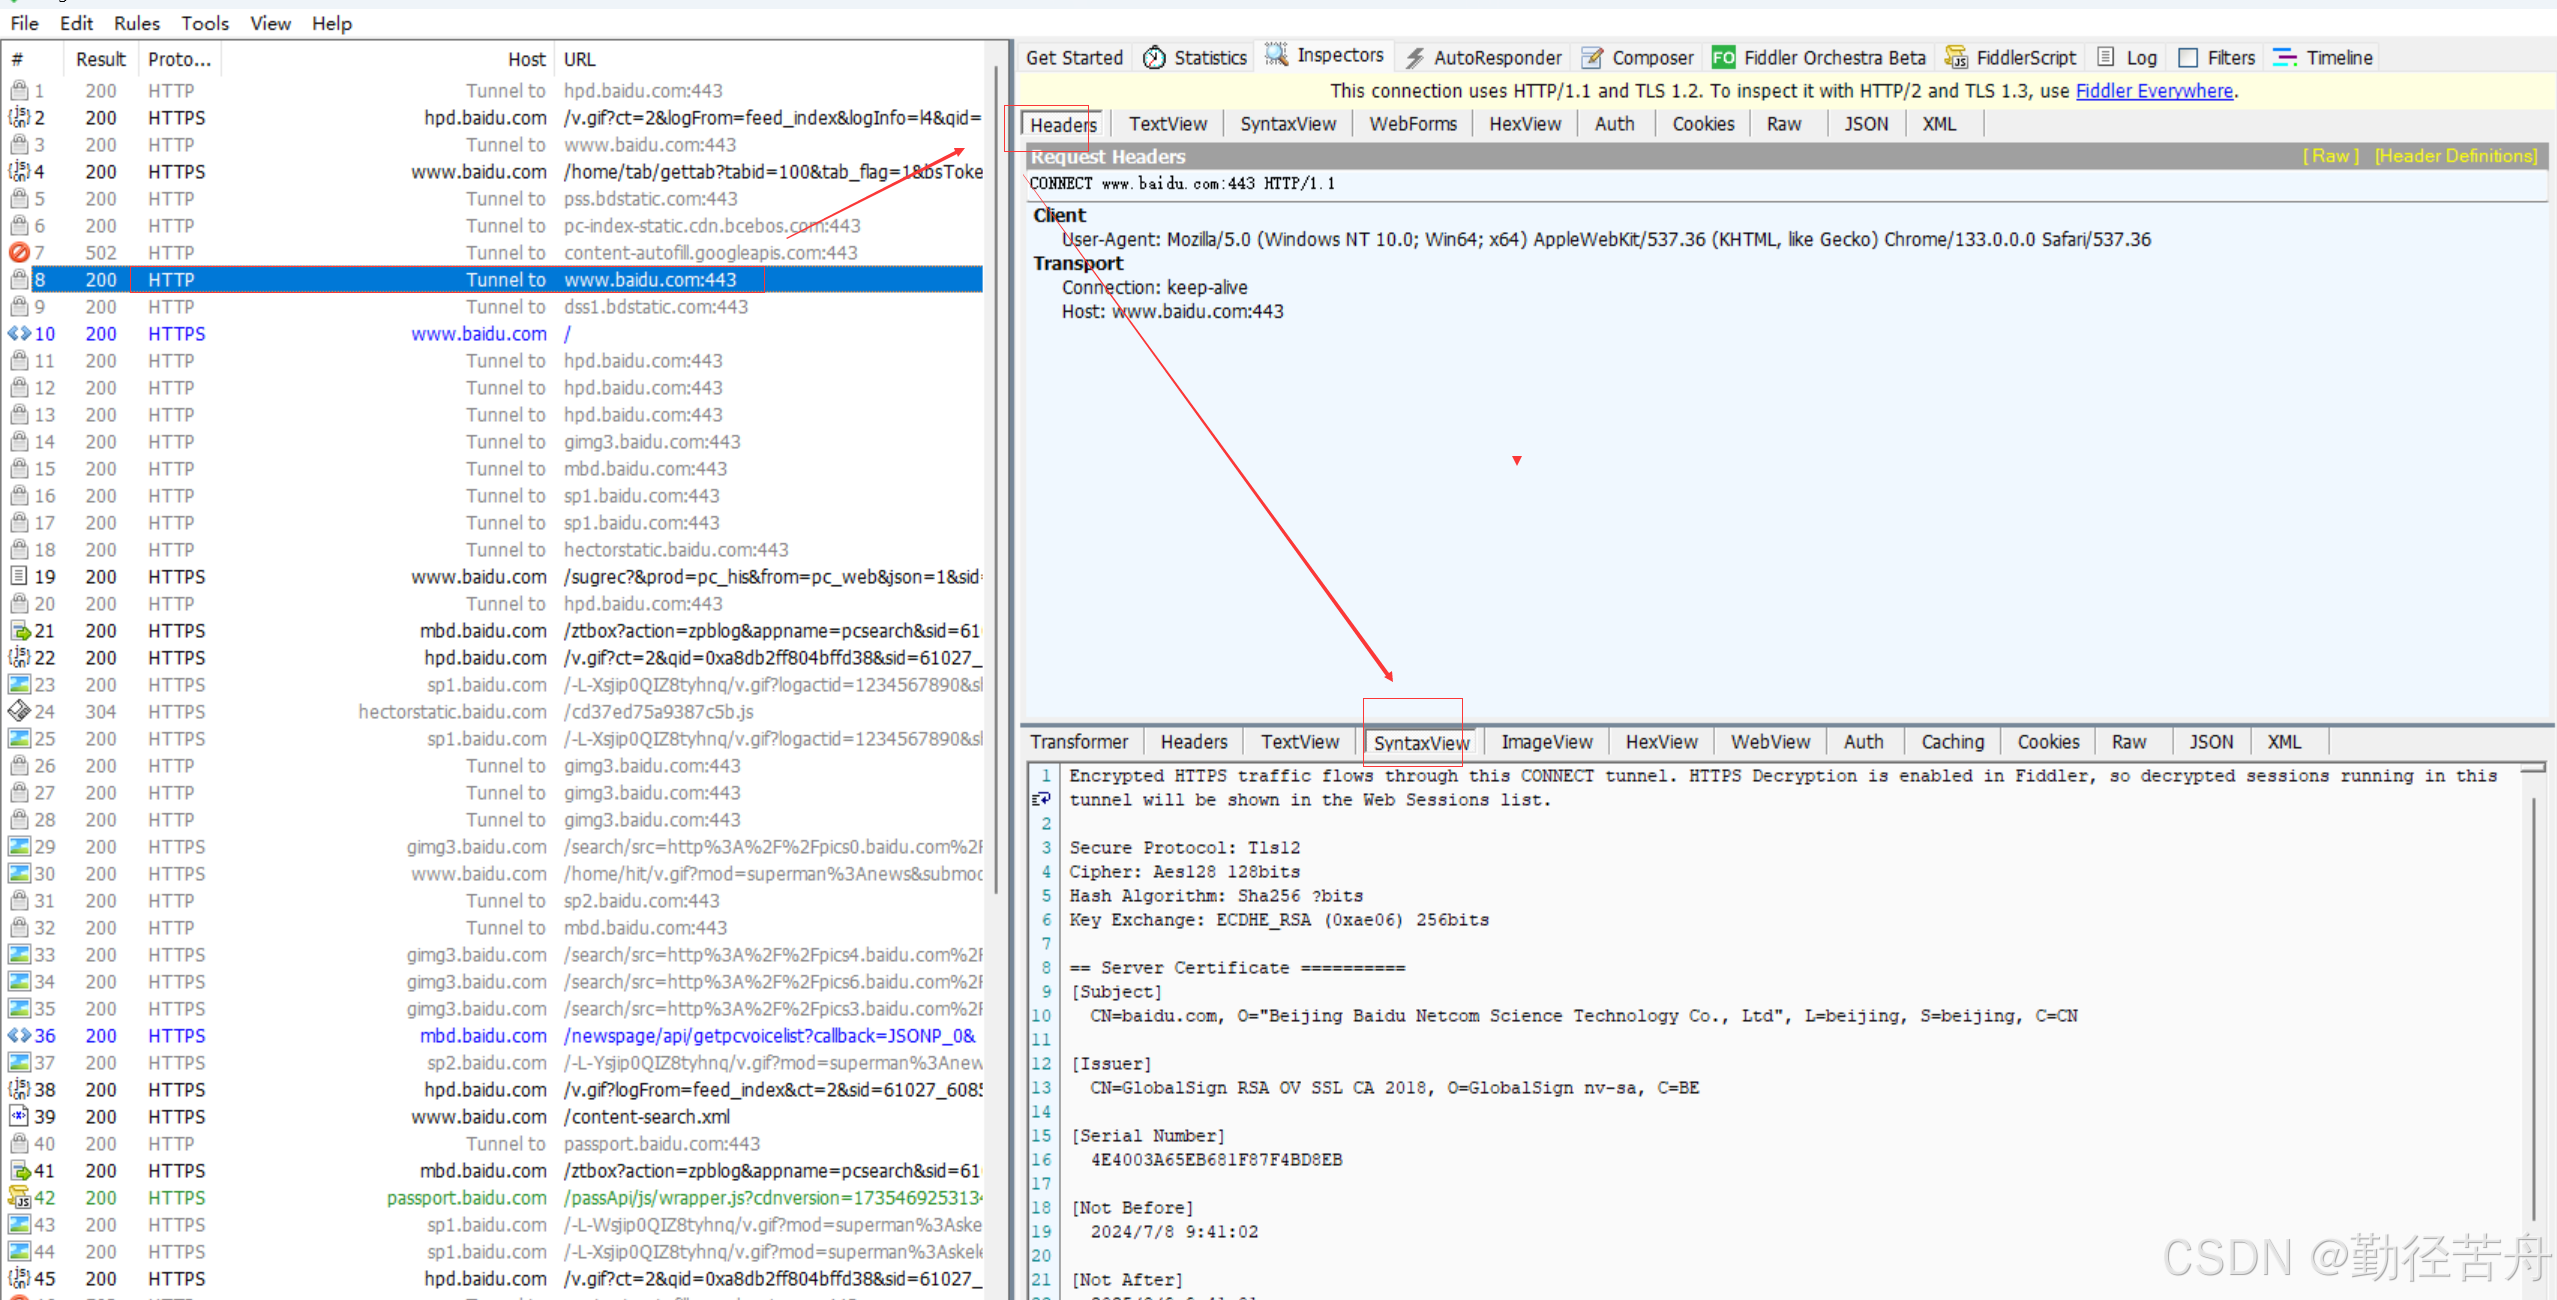Image resolution: width=2557 pixels, height=1300 pixels.
Task: Click the word-wrap icon beside line 1
Action: pos(1041,799)
